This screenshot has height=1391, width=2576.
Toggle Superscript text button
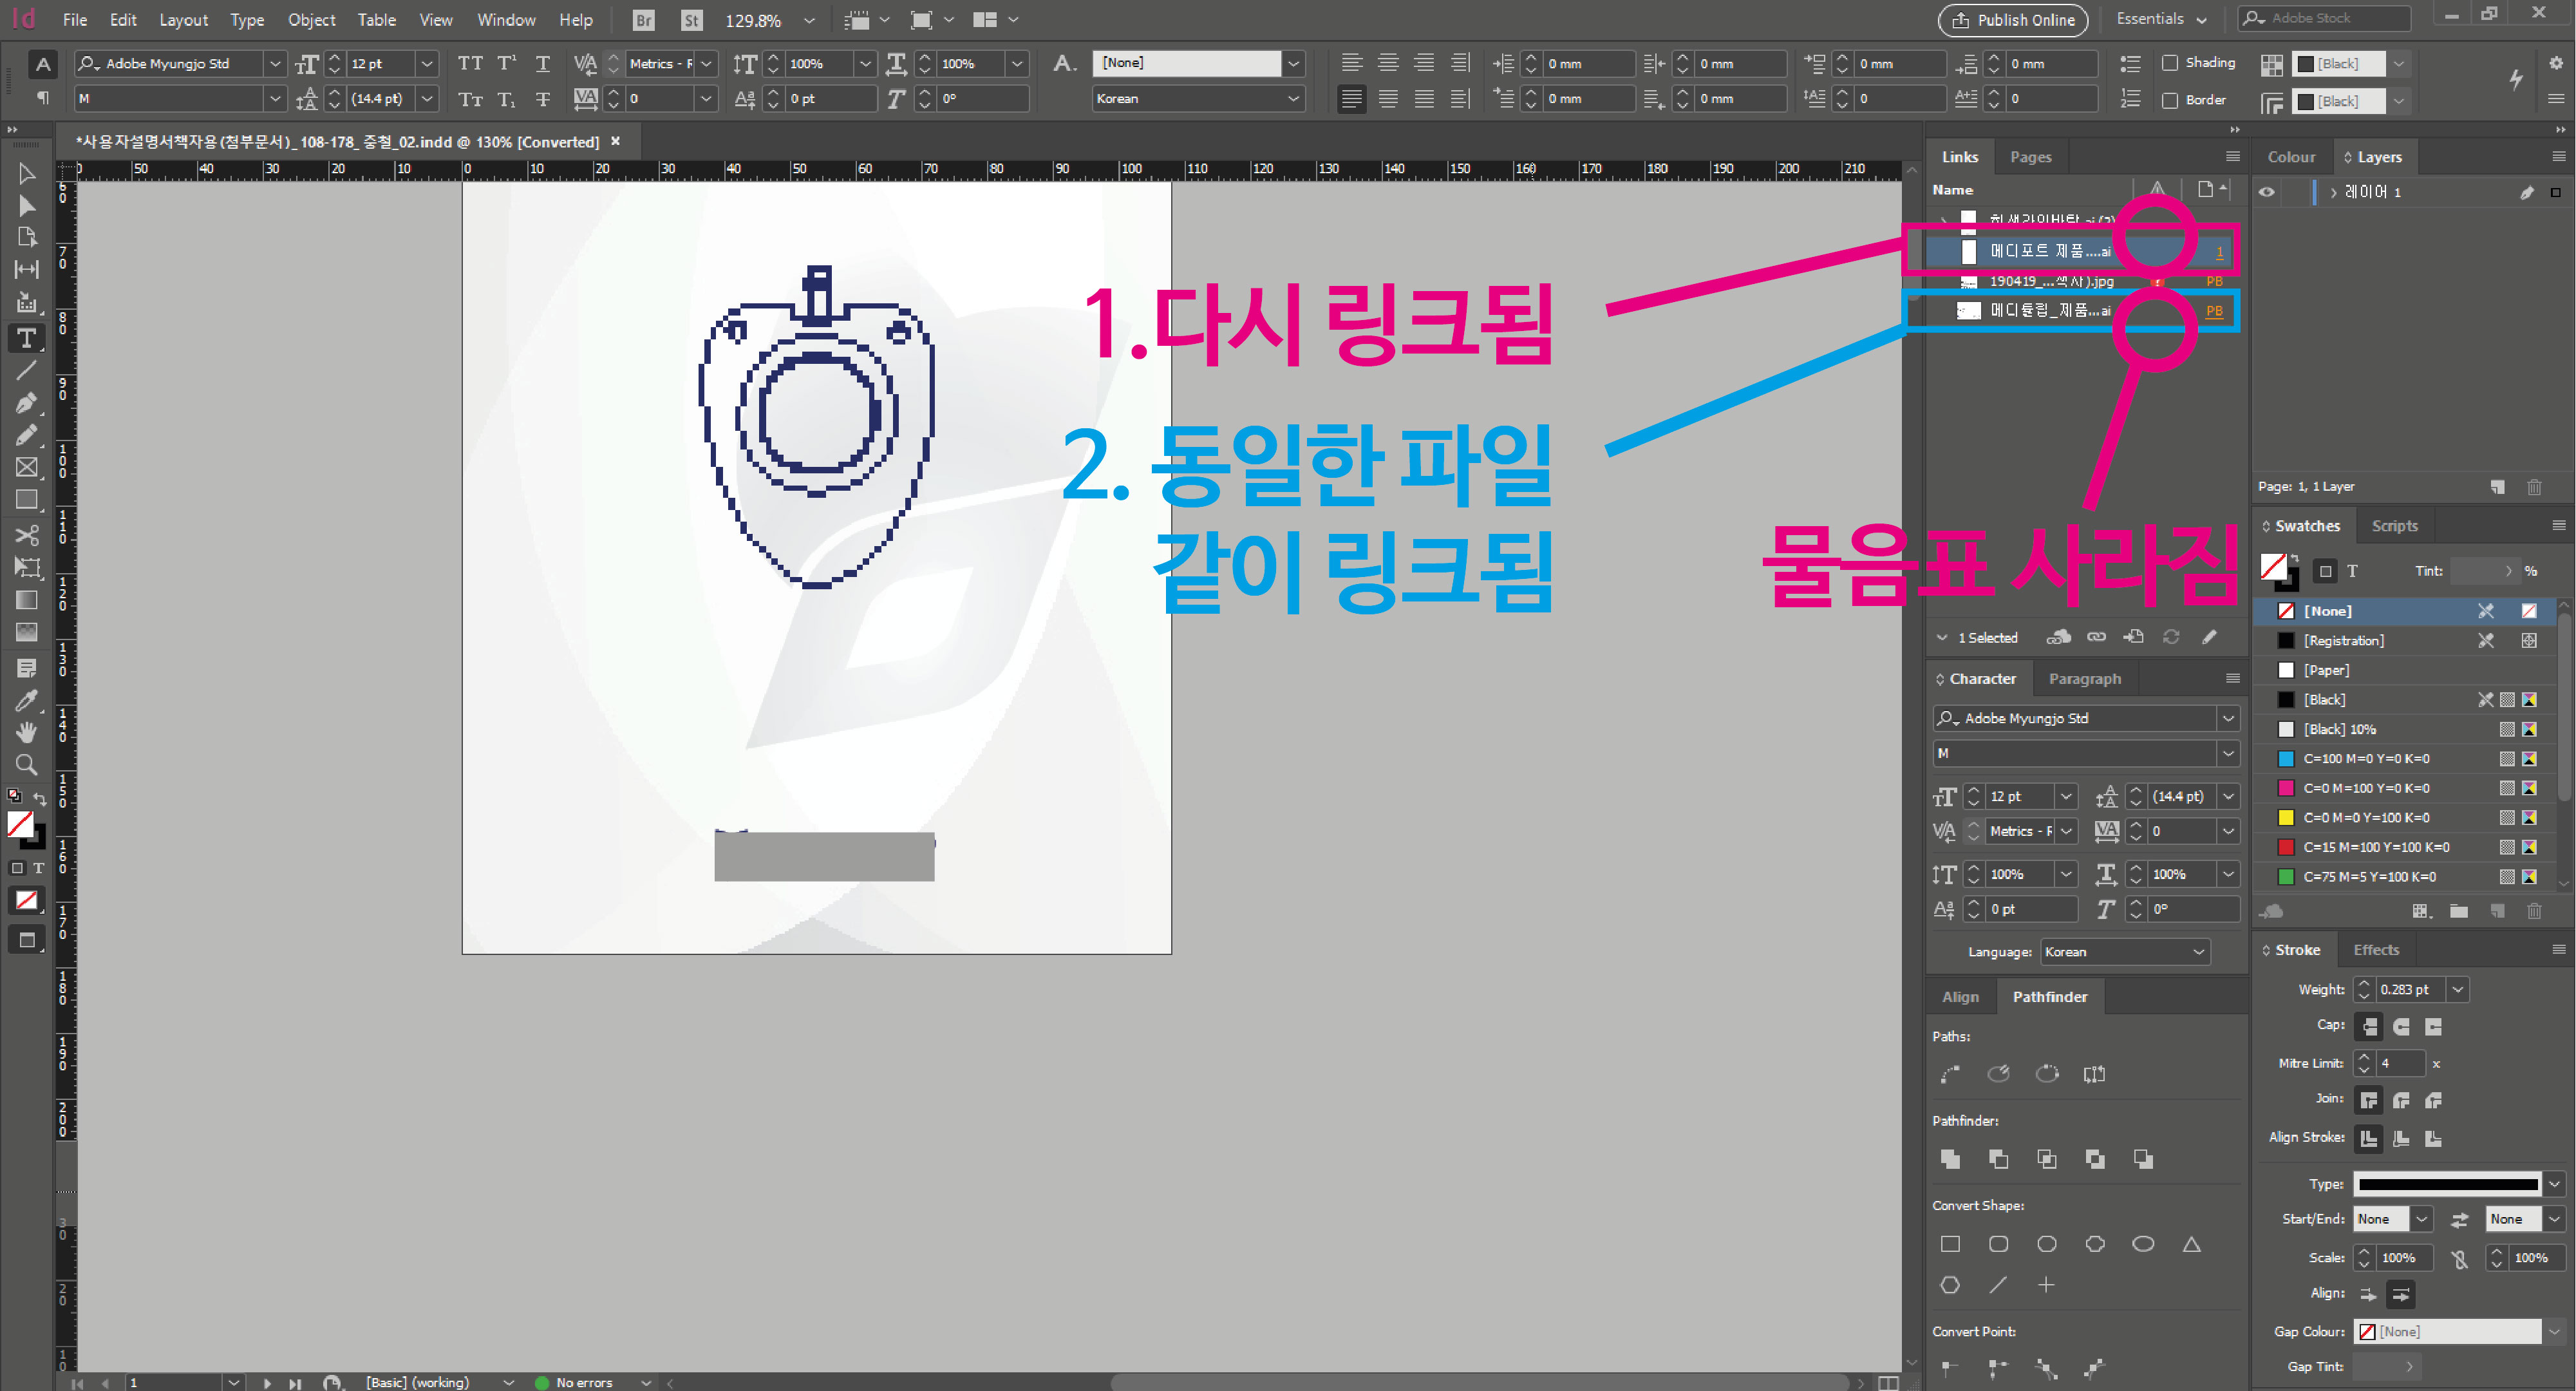point(507,64)
